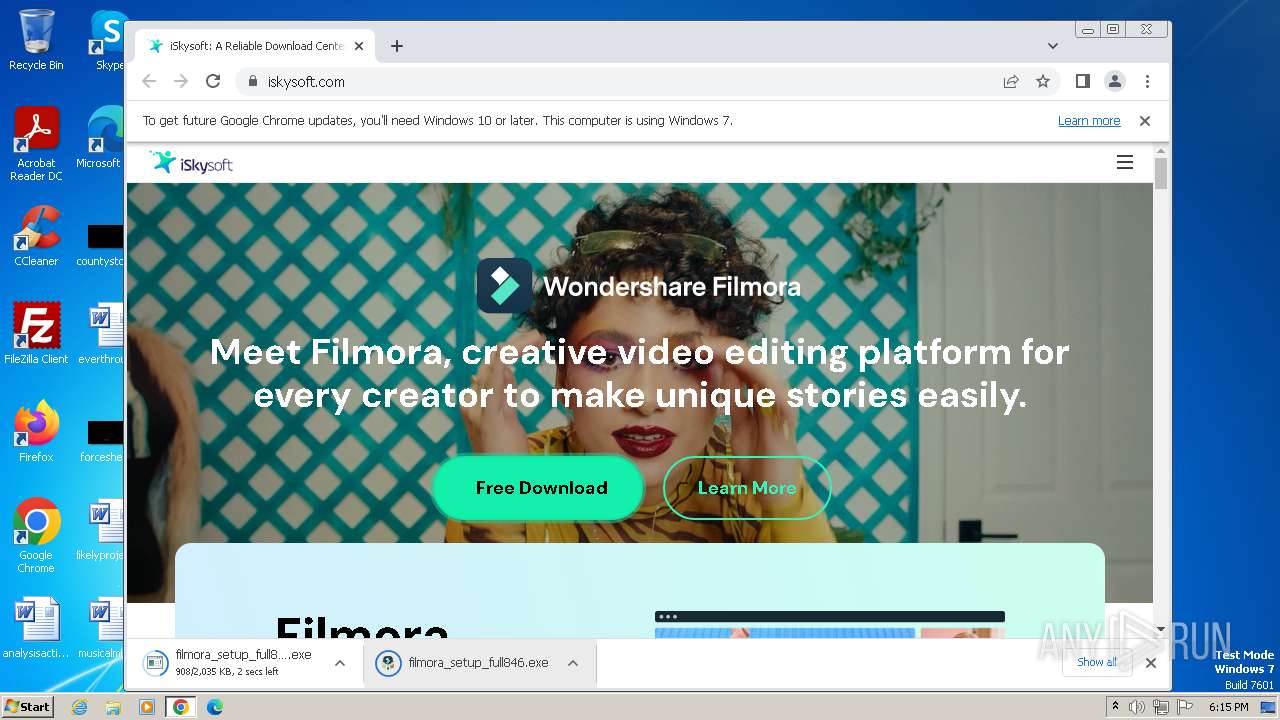
Task: Click the Wondershare Filmora logo icon
Action: point(504,286)
